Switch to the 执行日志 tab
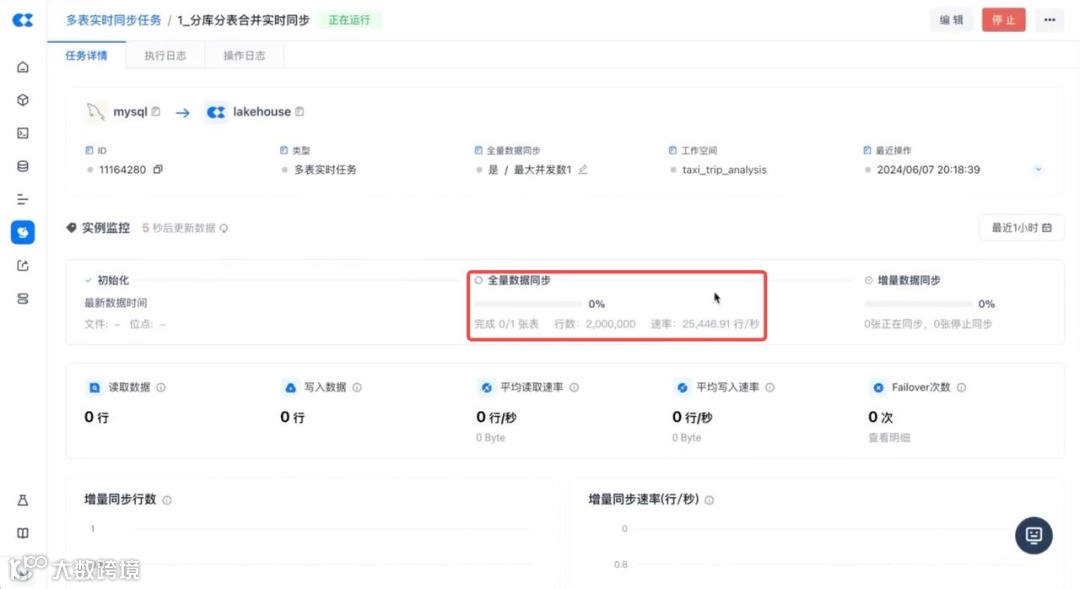 coord(165,56)
